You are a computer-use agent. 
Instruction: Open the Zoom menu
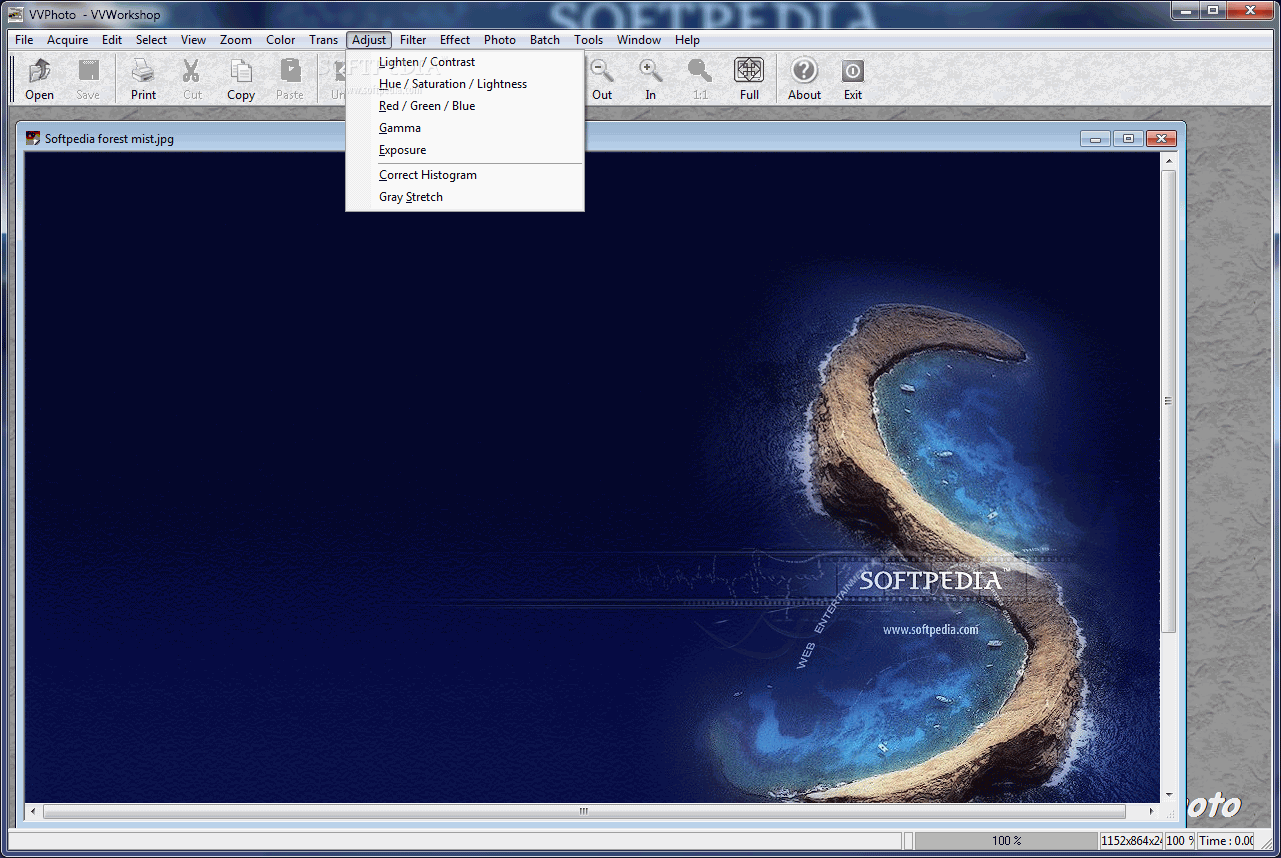point(236,40)
